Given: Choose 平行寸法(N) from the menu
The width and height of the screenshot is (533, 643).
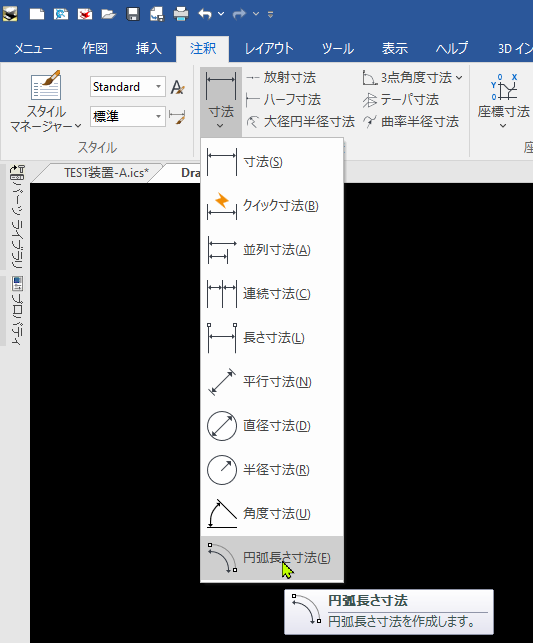Looking at the screenshot, I should point(272,382).
